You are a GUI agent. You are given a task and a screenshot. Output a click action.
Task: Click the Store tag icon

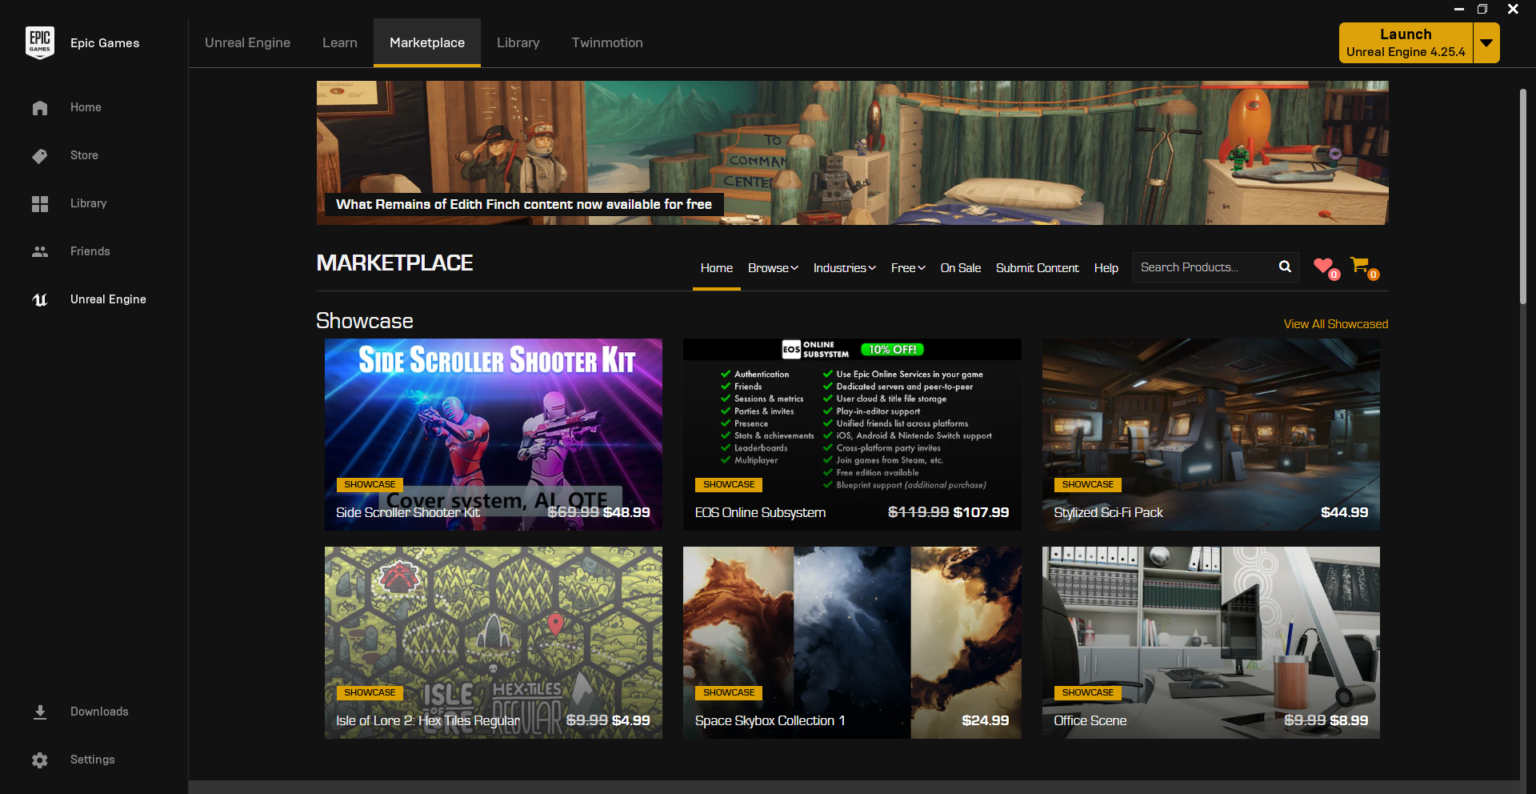tap(40, 156)
